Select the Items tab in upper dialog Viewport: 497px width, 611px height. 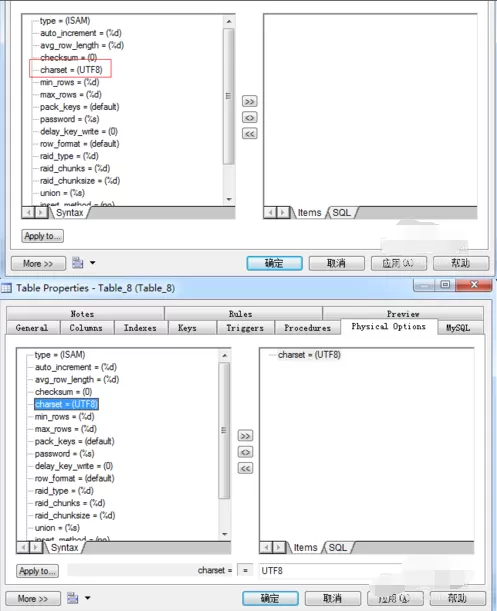pyautogui.click(x=310, y=213)
